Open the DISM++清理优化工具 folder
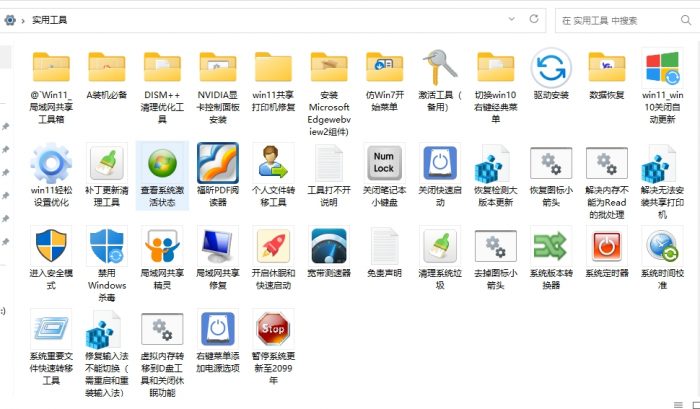Viewport: 700px width, 409px height. point(162,67)
